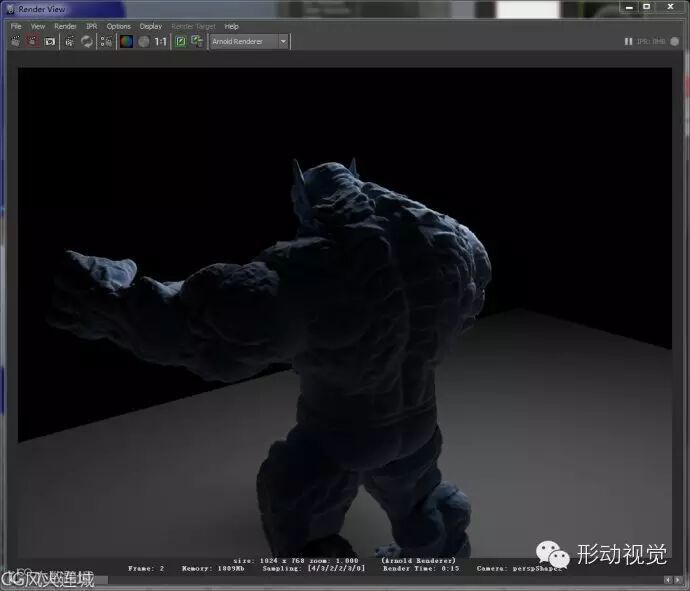Click the Refresh IPR image icon

[87, 42]
